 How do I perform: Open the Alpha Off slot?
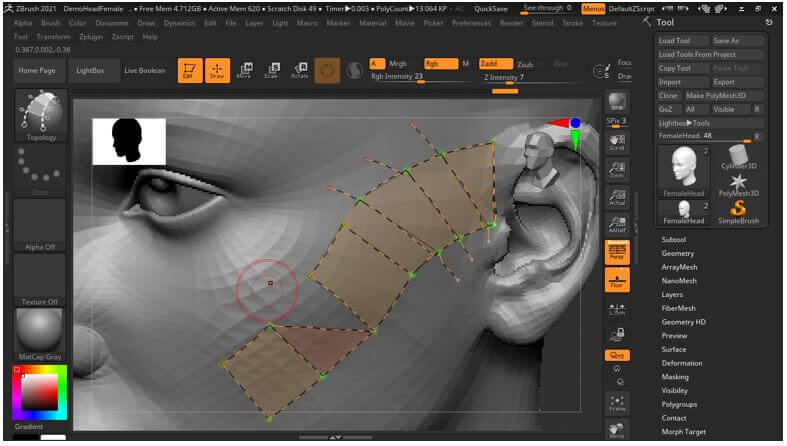[x=40, y=225]
